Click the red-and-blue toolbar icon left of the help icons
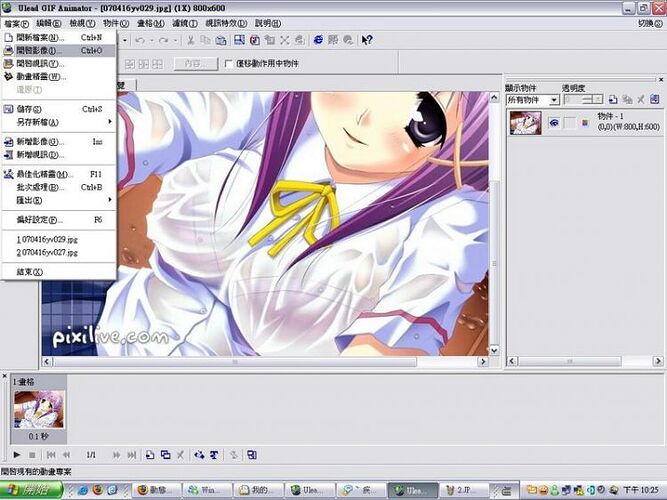This screenshot has width=667, height=500. [254, 40]
